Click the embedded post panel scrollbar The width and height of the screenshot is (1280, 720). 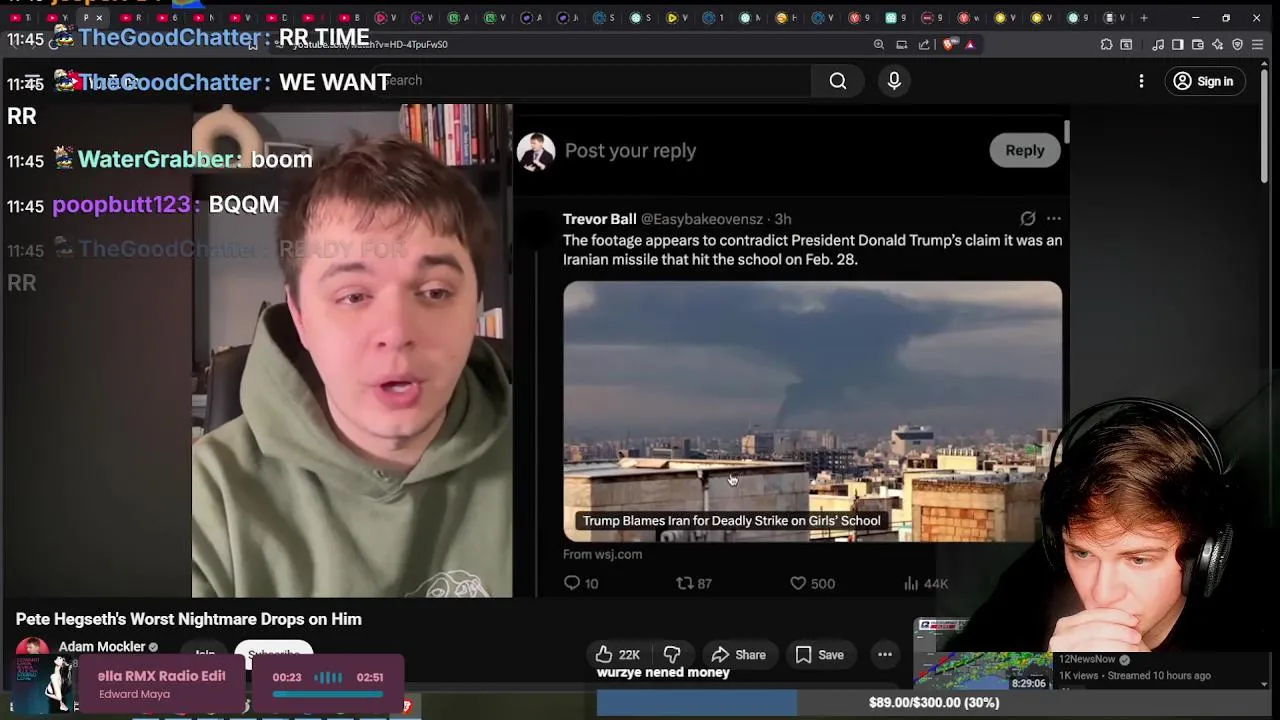pyautogui.click(x=1067, y=132)
